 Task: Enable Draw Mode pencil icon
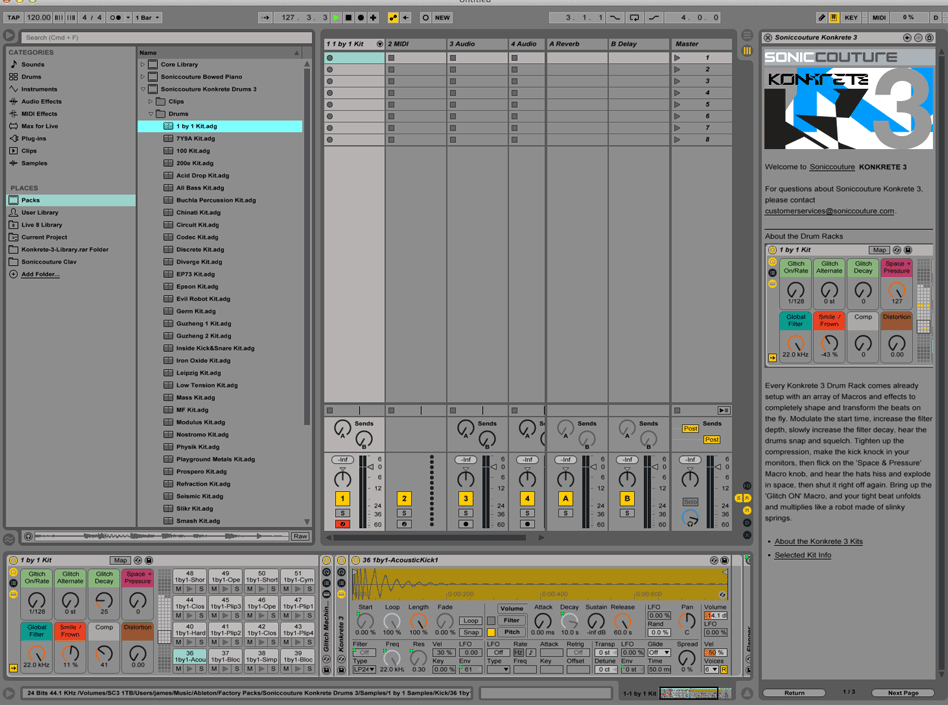click(x=821, y=18)
